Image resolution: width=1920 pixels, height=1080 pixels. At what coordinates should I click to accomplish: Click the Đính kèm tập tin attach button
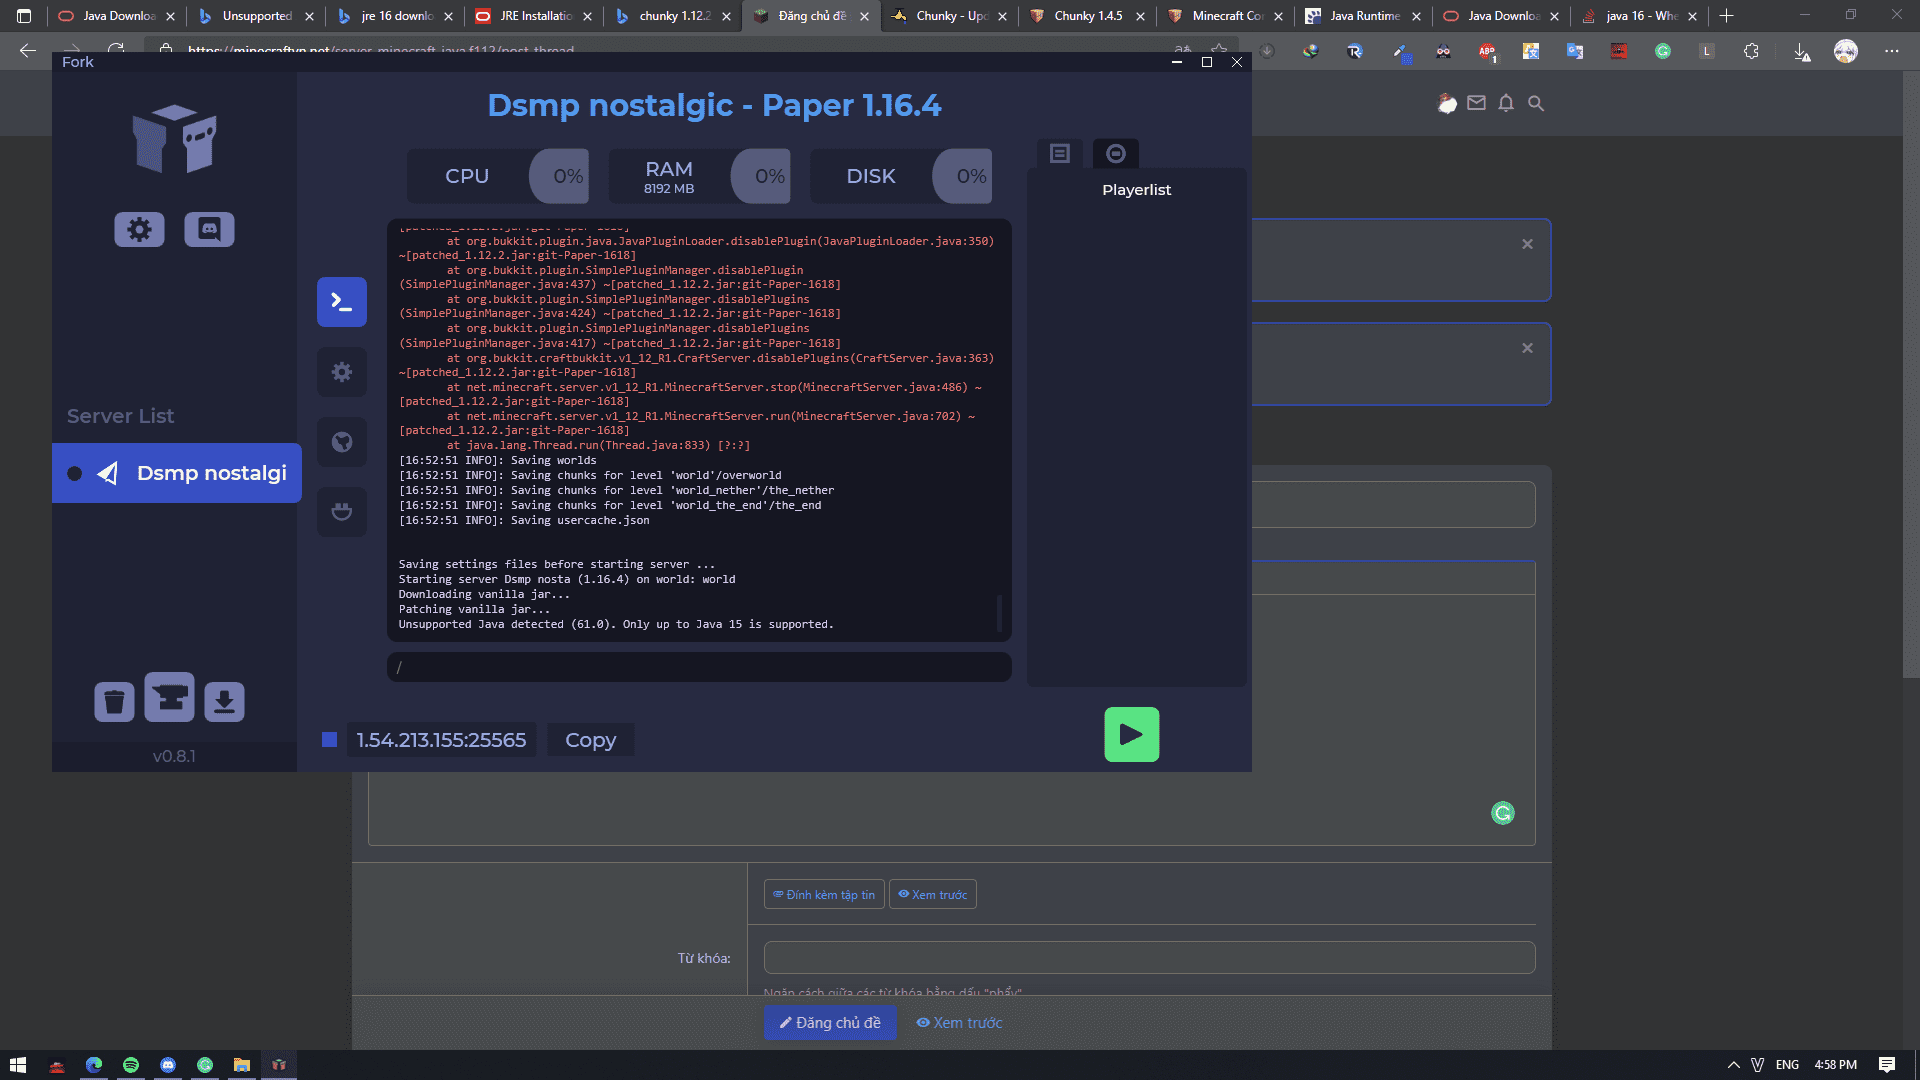(824, 895)
